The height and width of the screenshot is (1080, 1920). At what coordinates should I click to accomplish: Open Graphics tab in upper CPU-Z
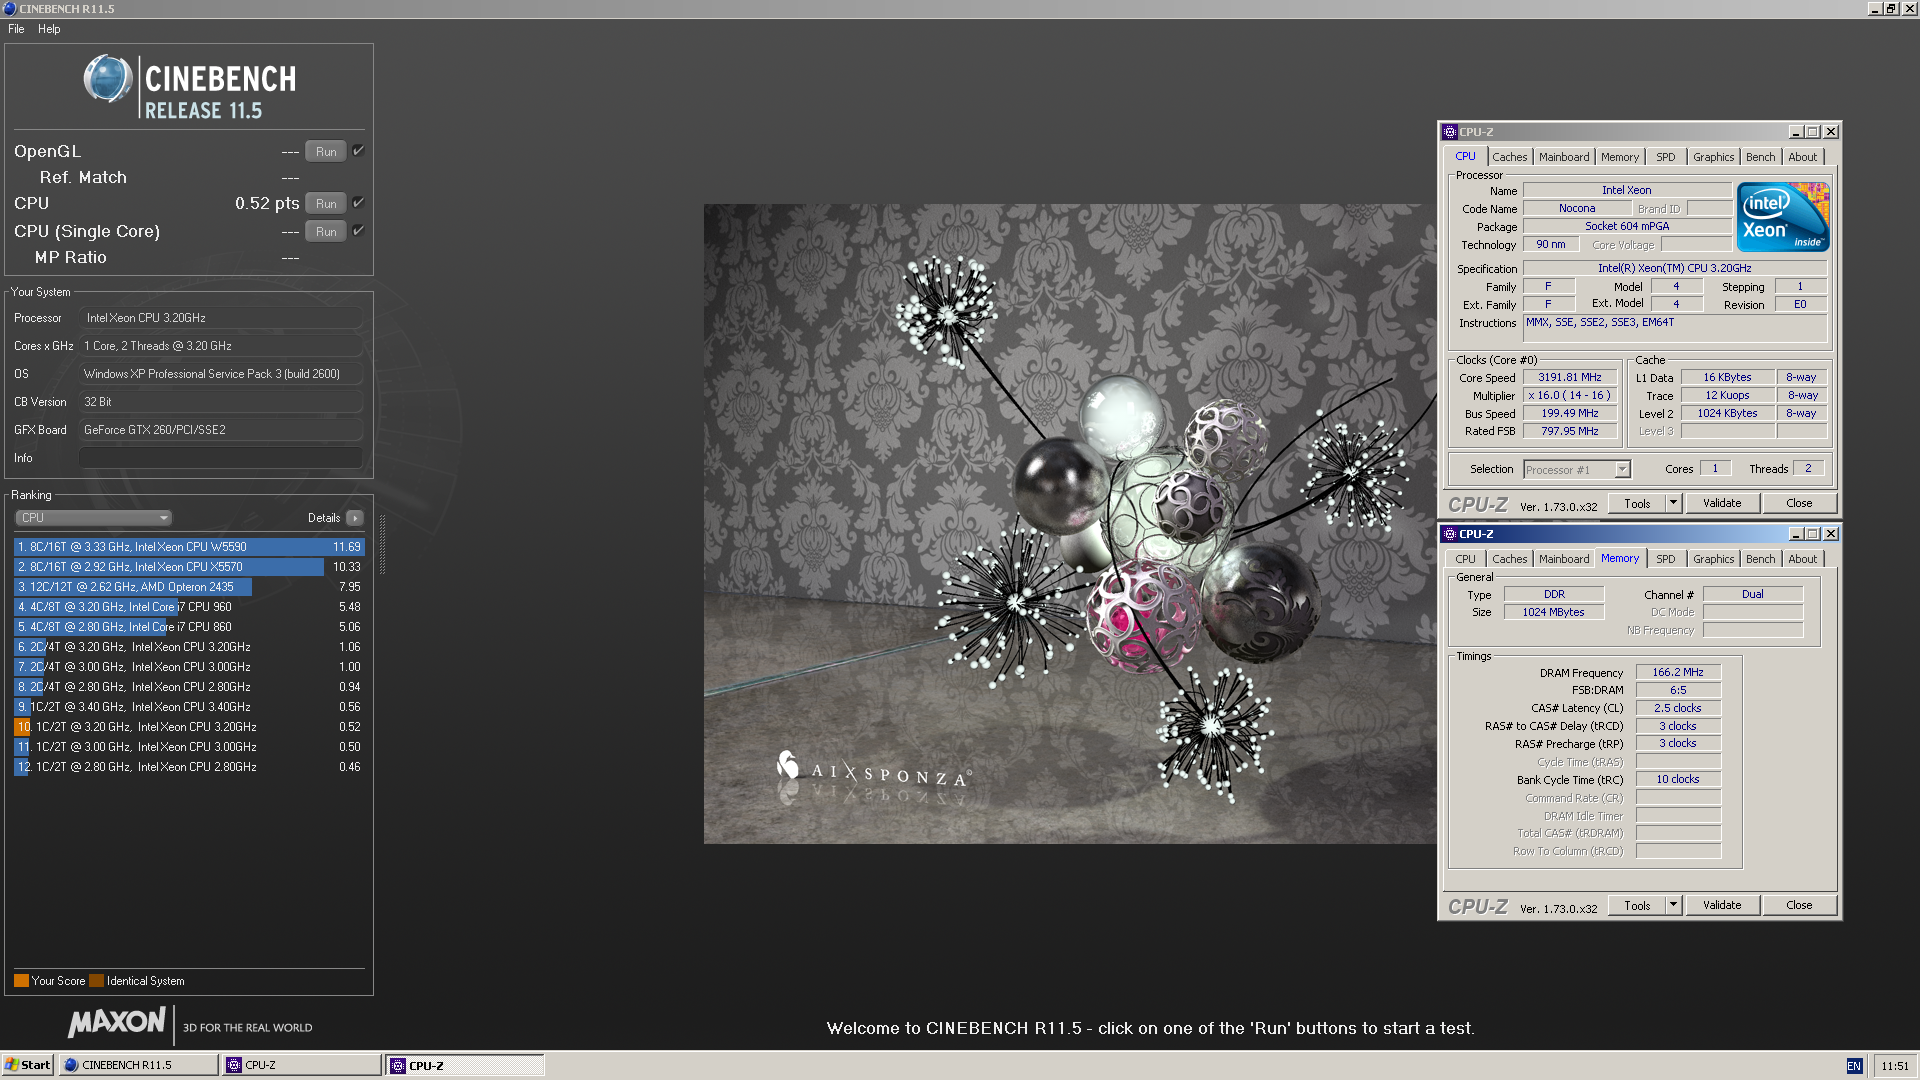(x=1713, y=157)
